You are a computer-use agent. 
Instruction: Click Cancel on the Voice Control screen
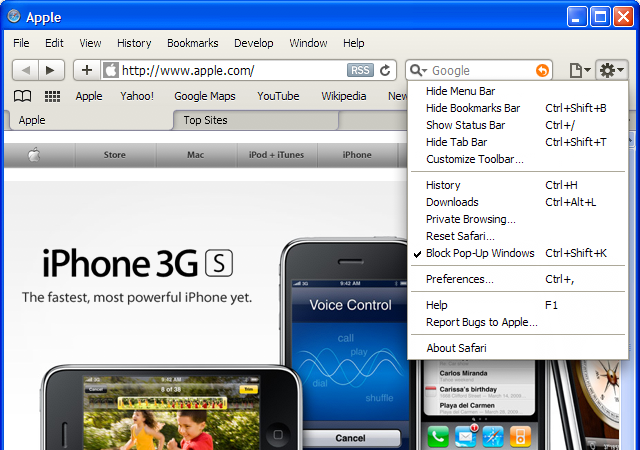[x=351, y=438]
